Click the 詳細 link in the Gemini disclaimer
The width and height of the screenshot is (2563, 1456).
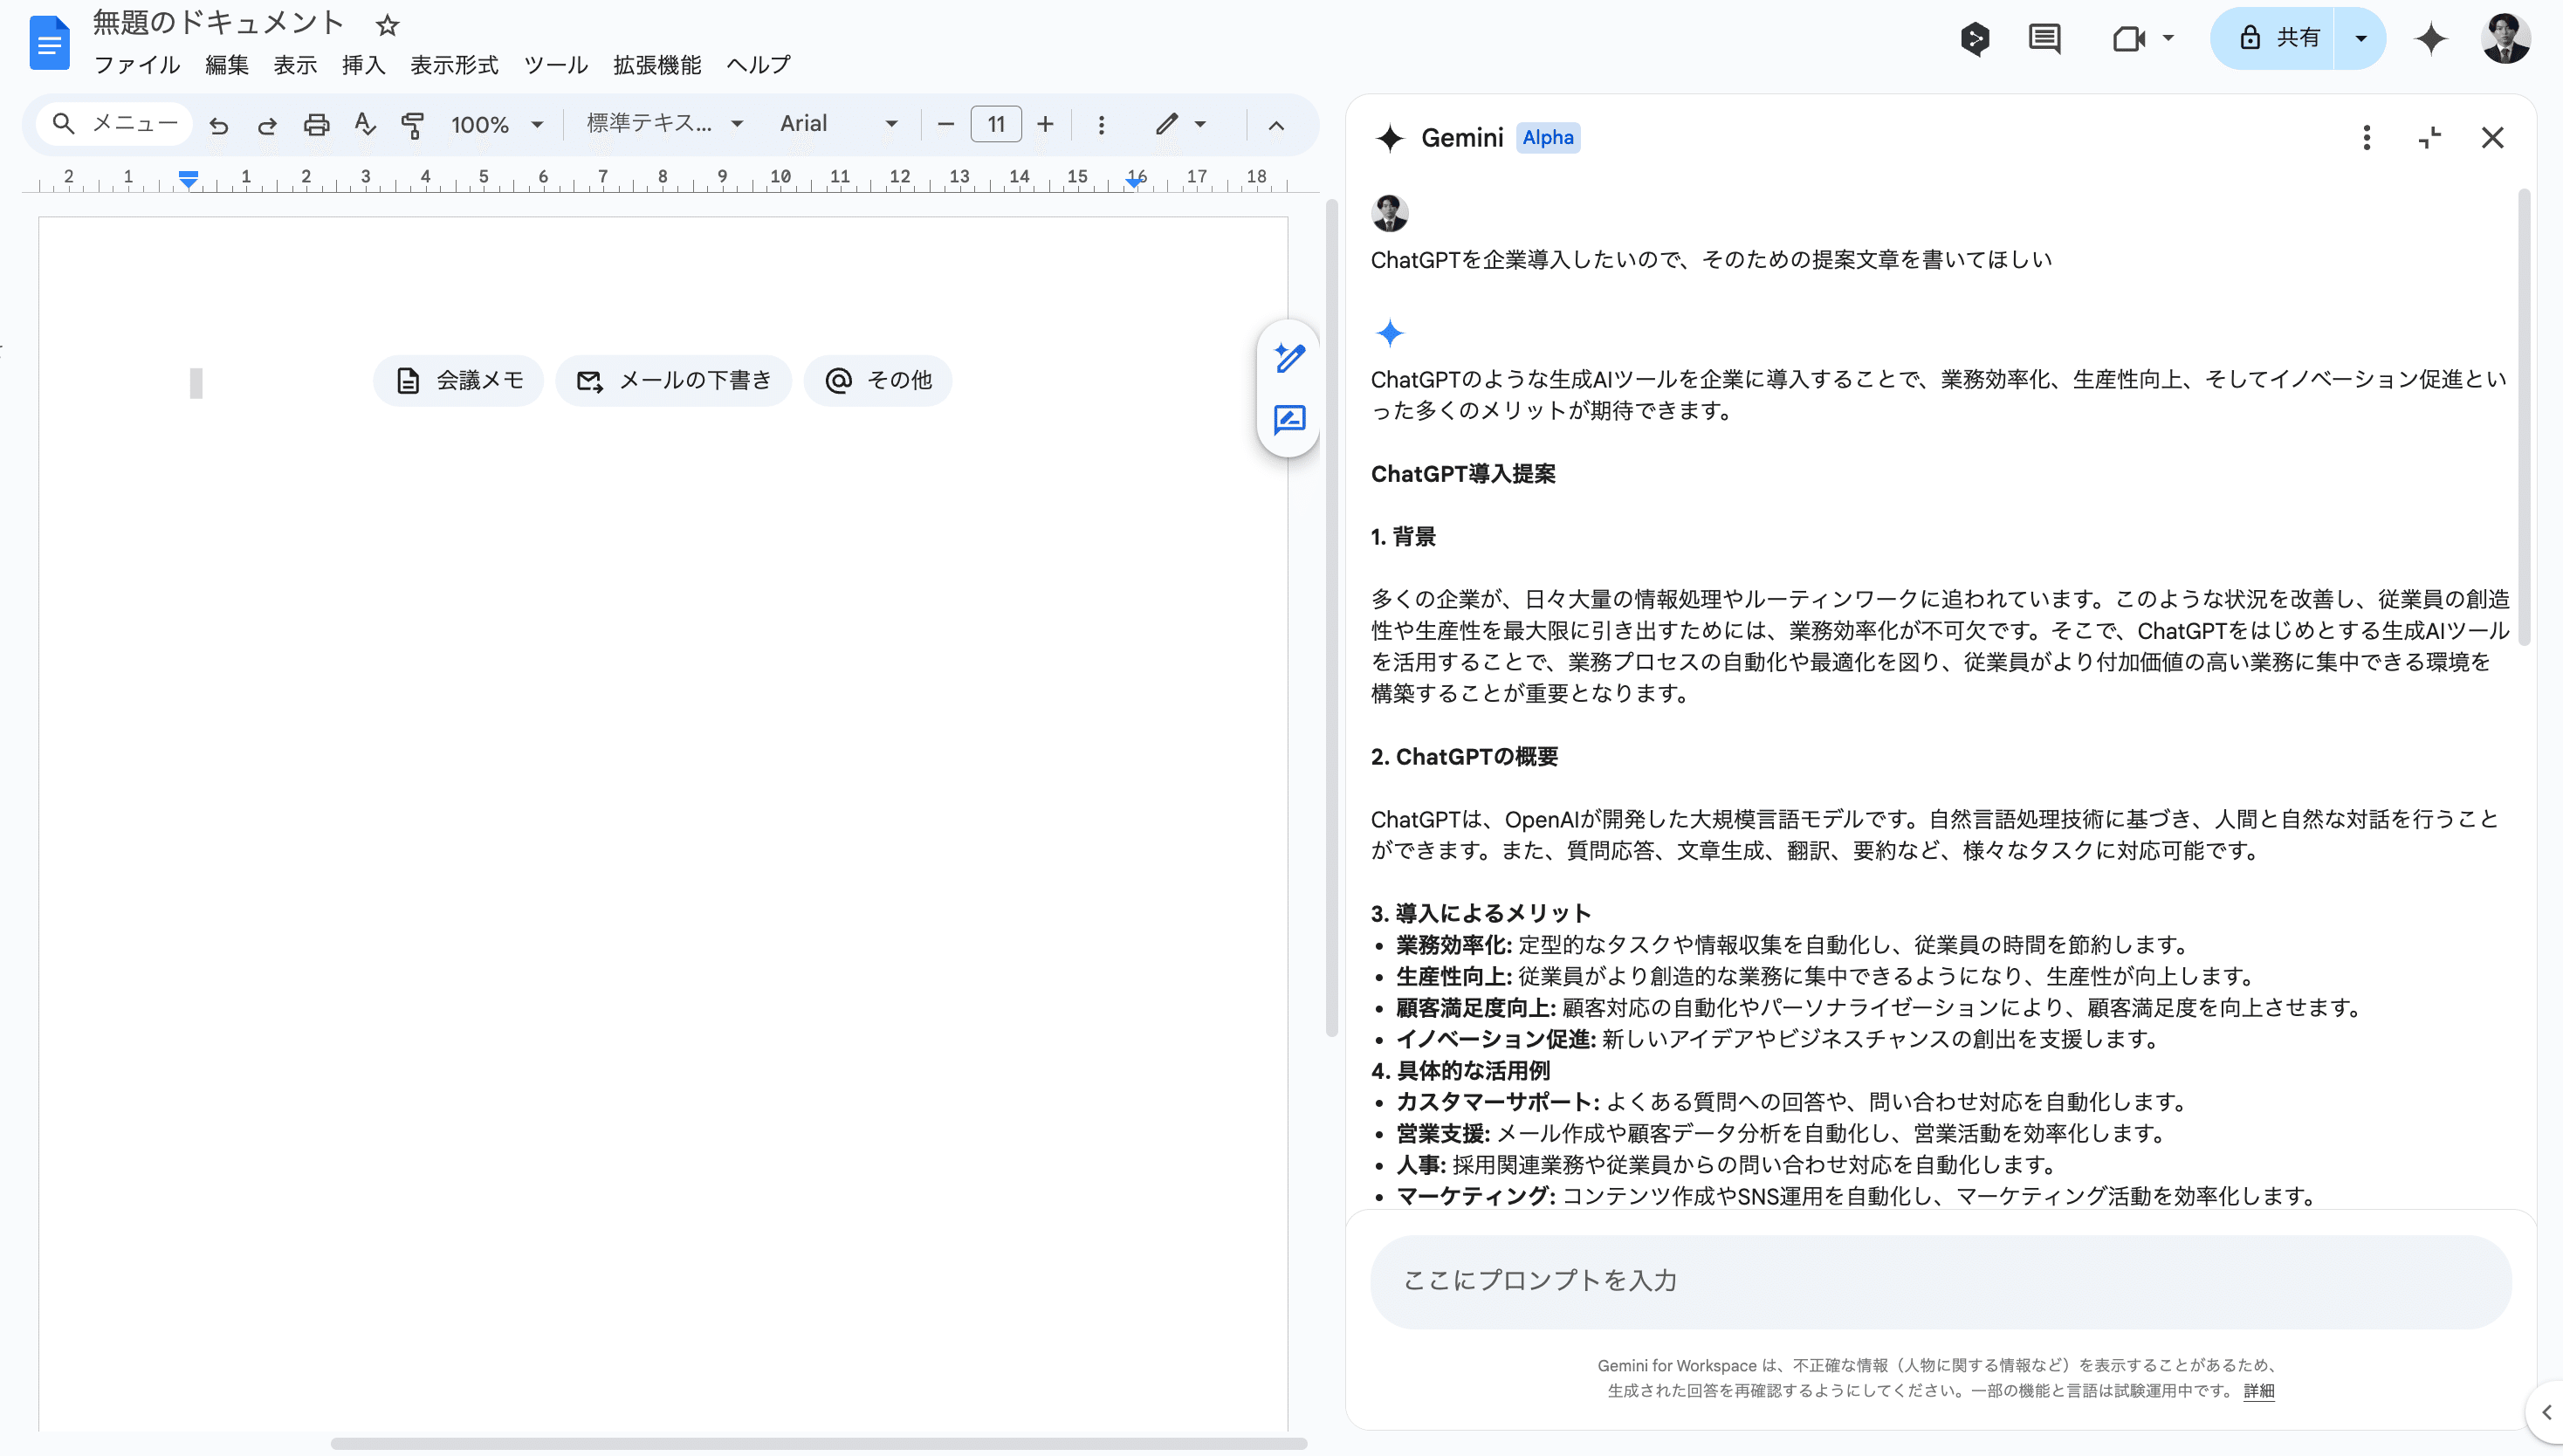[x=2258, y=1391]
